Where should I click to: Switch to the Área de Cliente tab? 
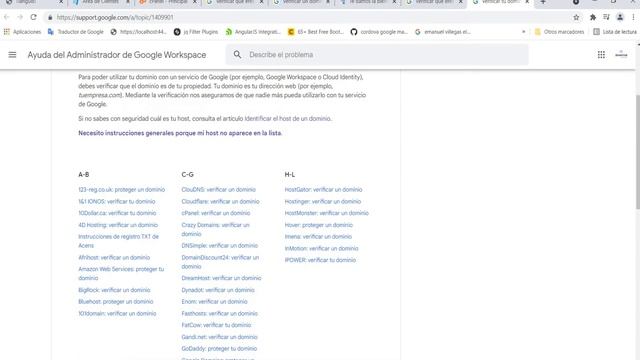[101, 2]
